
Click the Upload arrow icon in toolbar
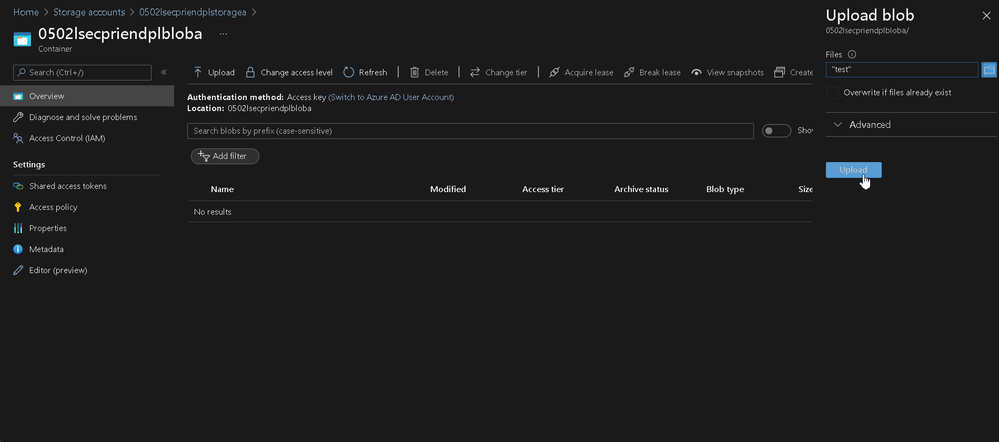point(198,73)
